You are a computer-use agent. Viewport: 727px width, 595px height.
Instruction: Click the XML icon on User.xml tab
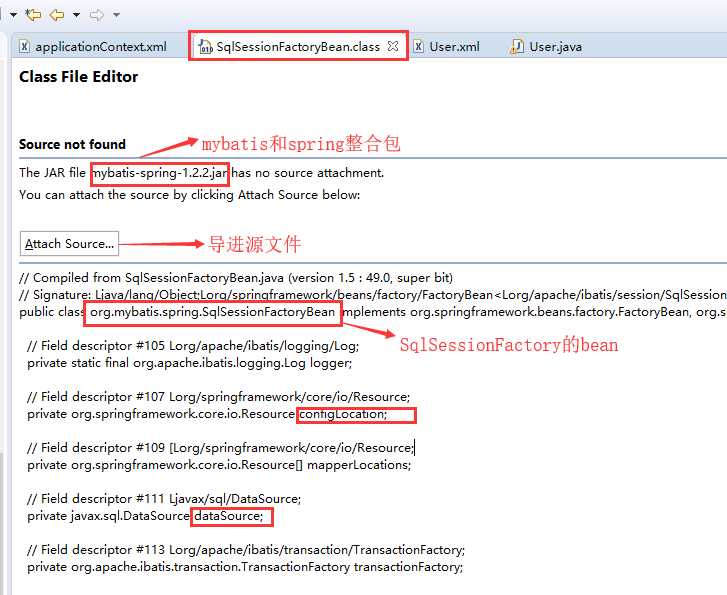point(418,46)
